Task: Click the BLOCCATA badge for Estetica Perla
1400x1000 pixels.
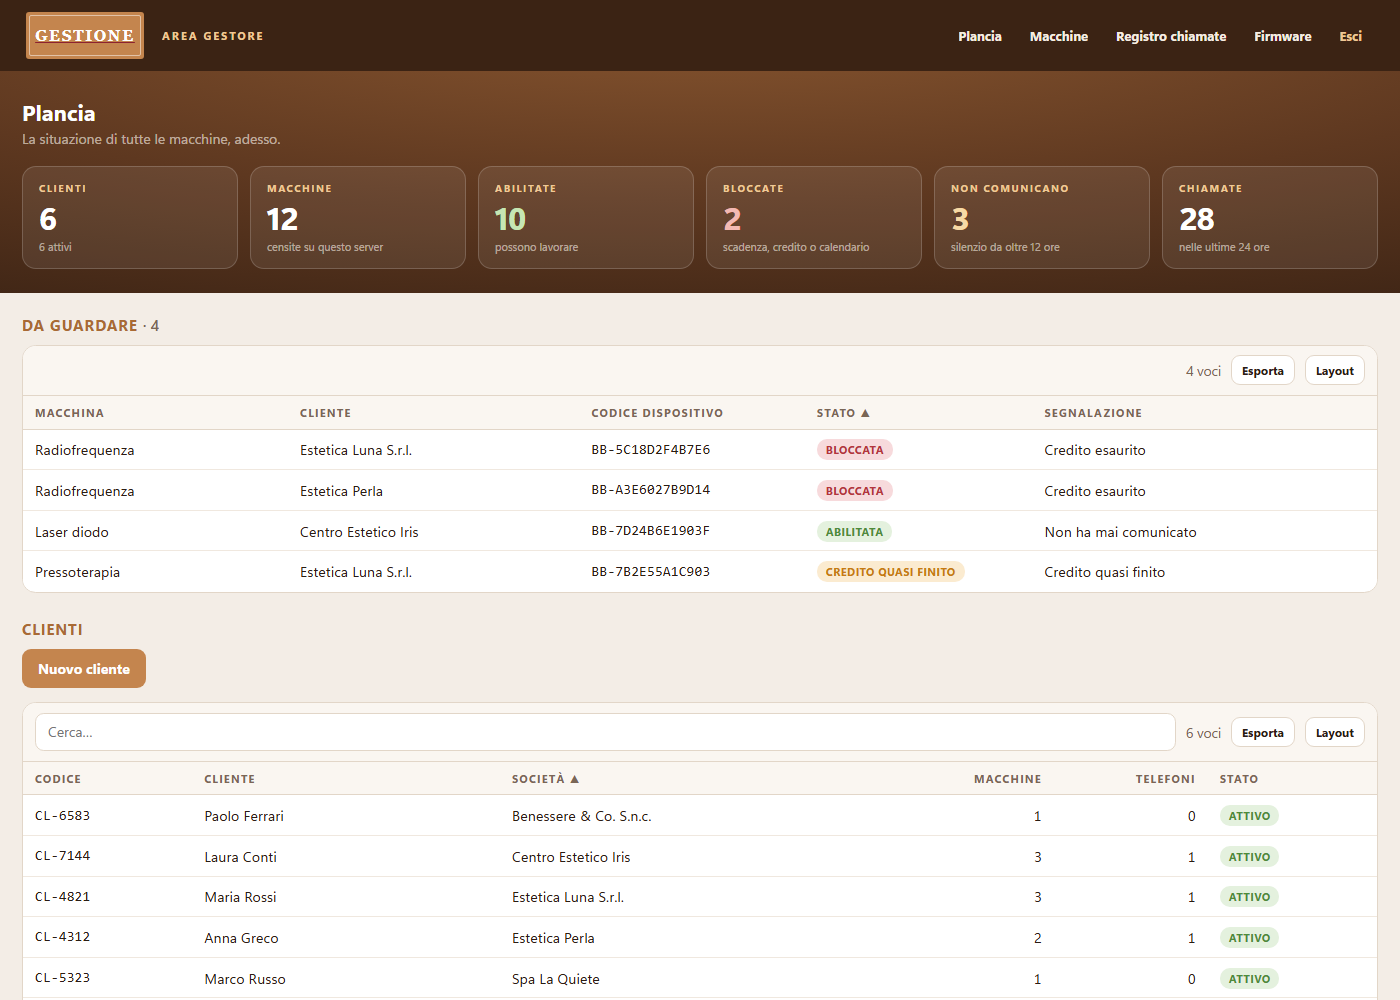Action: tap(855, 491)
